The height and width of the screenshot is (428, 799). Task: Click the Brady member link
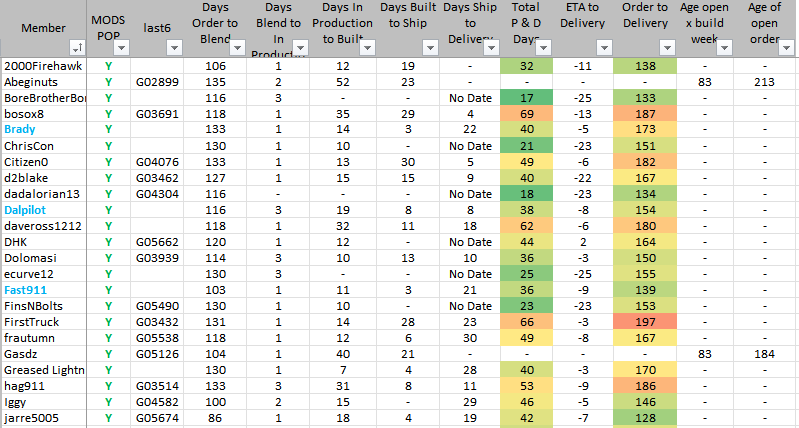[x=20, y=130]
